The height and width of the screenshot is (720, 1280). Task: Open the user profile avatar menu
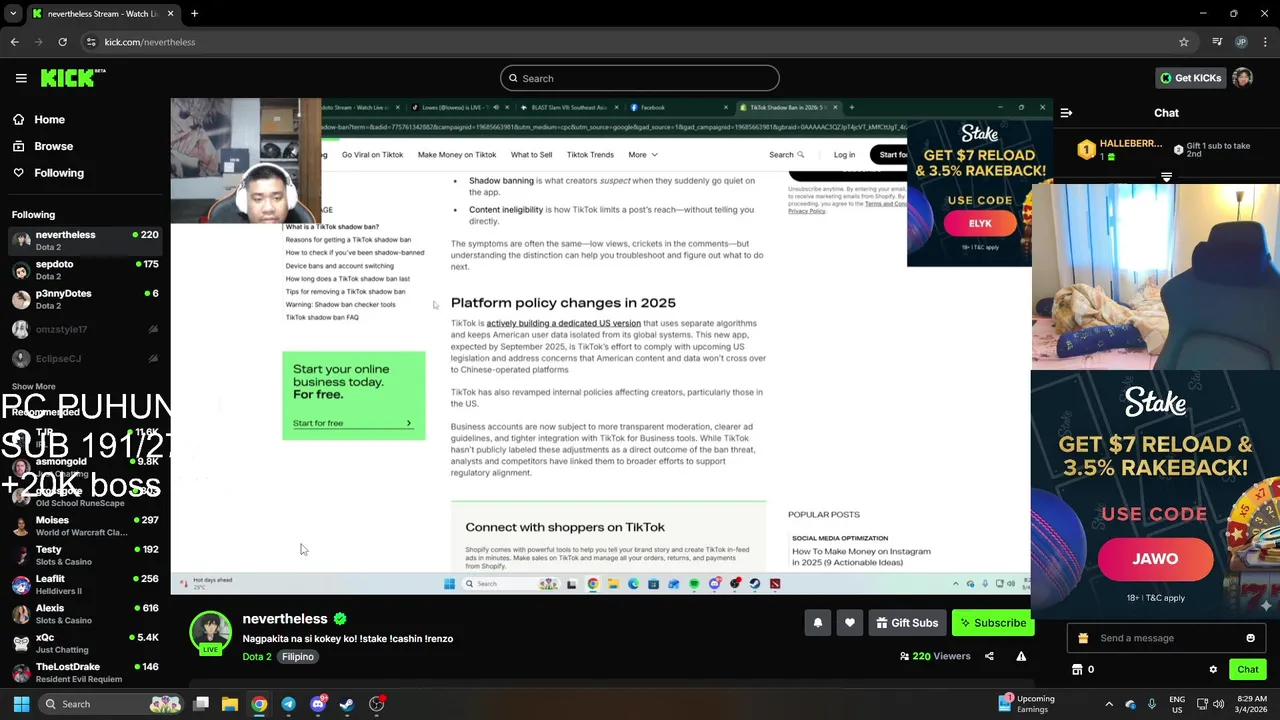point(1242,78)
